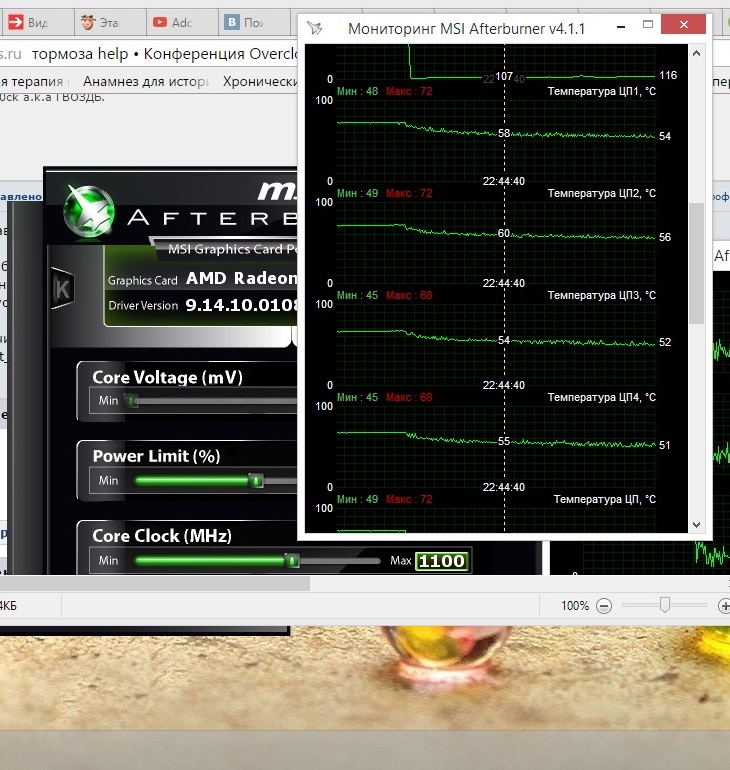Click the 'AMD Radeon' graphics card name

click(242, 278)
